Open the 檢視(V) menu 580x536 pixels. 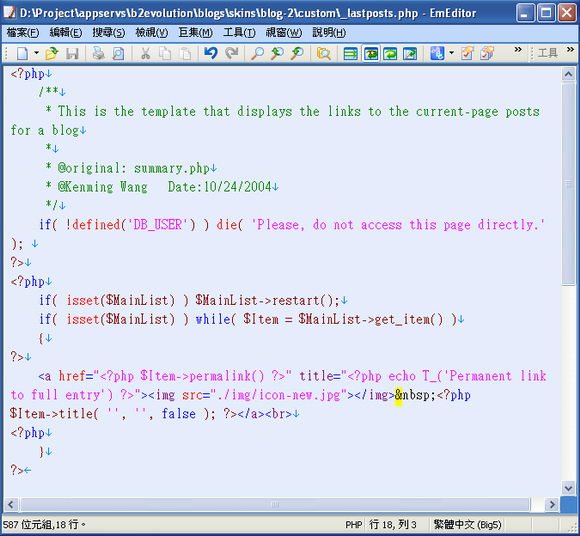pyautogui.click(x=152, y=33)
